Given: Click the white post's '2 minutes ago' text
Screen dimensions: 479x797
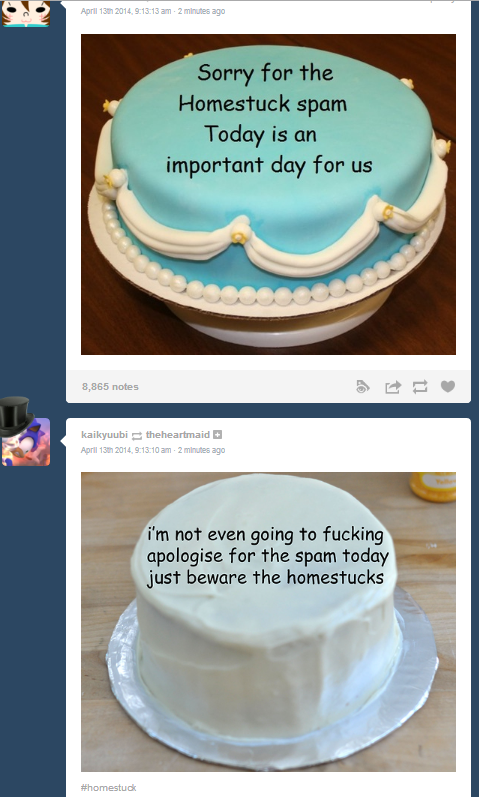Looking at the screenshot, I should [201, 450].
